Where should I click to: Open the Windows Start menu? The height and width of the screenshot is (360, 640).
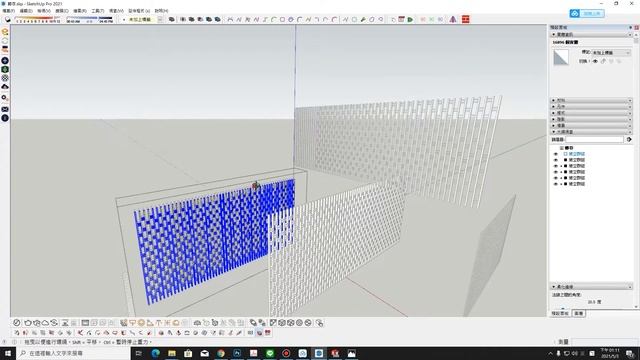tap(8, 353)
